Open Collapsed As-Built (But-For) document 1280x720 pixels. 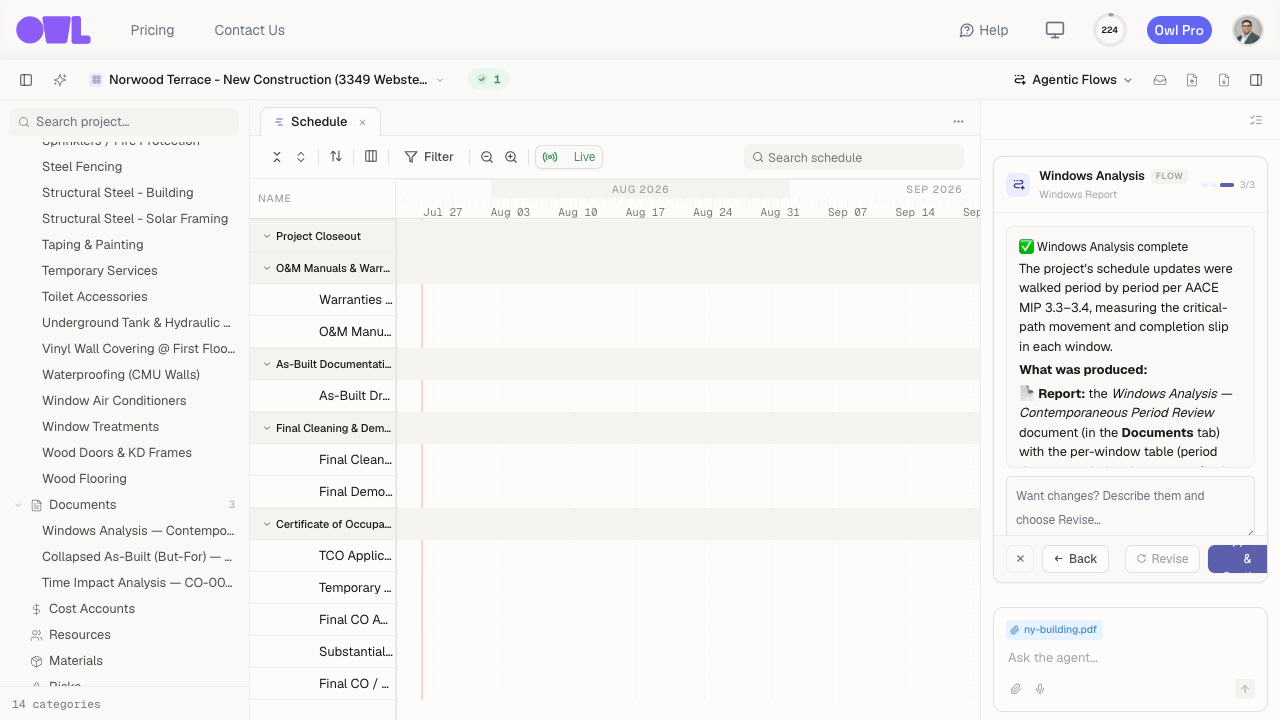point(138,557)
